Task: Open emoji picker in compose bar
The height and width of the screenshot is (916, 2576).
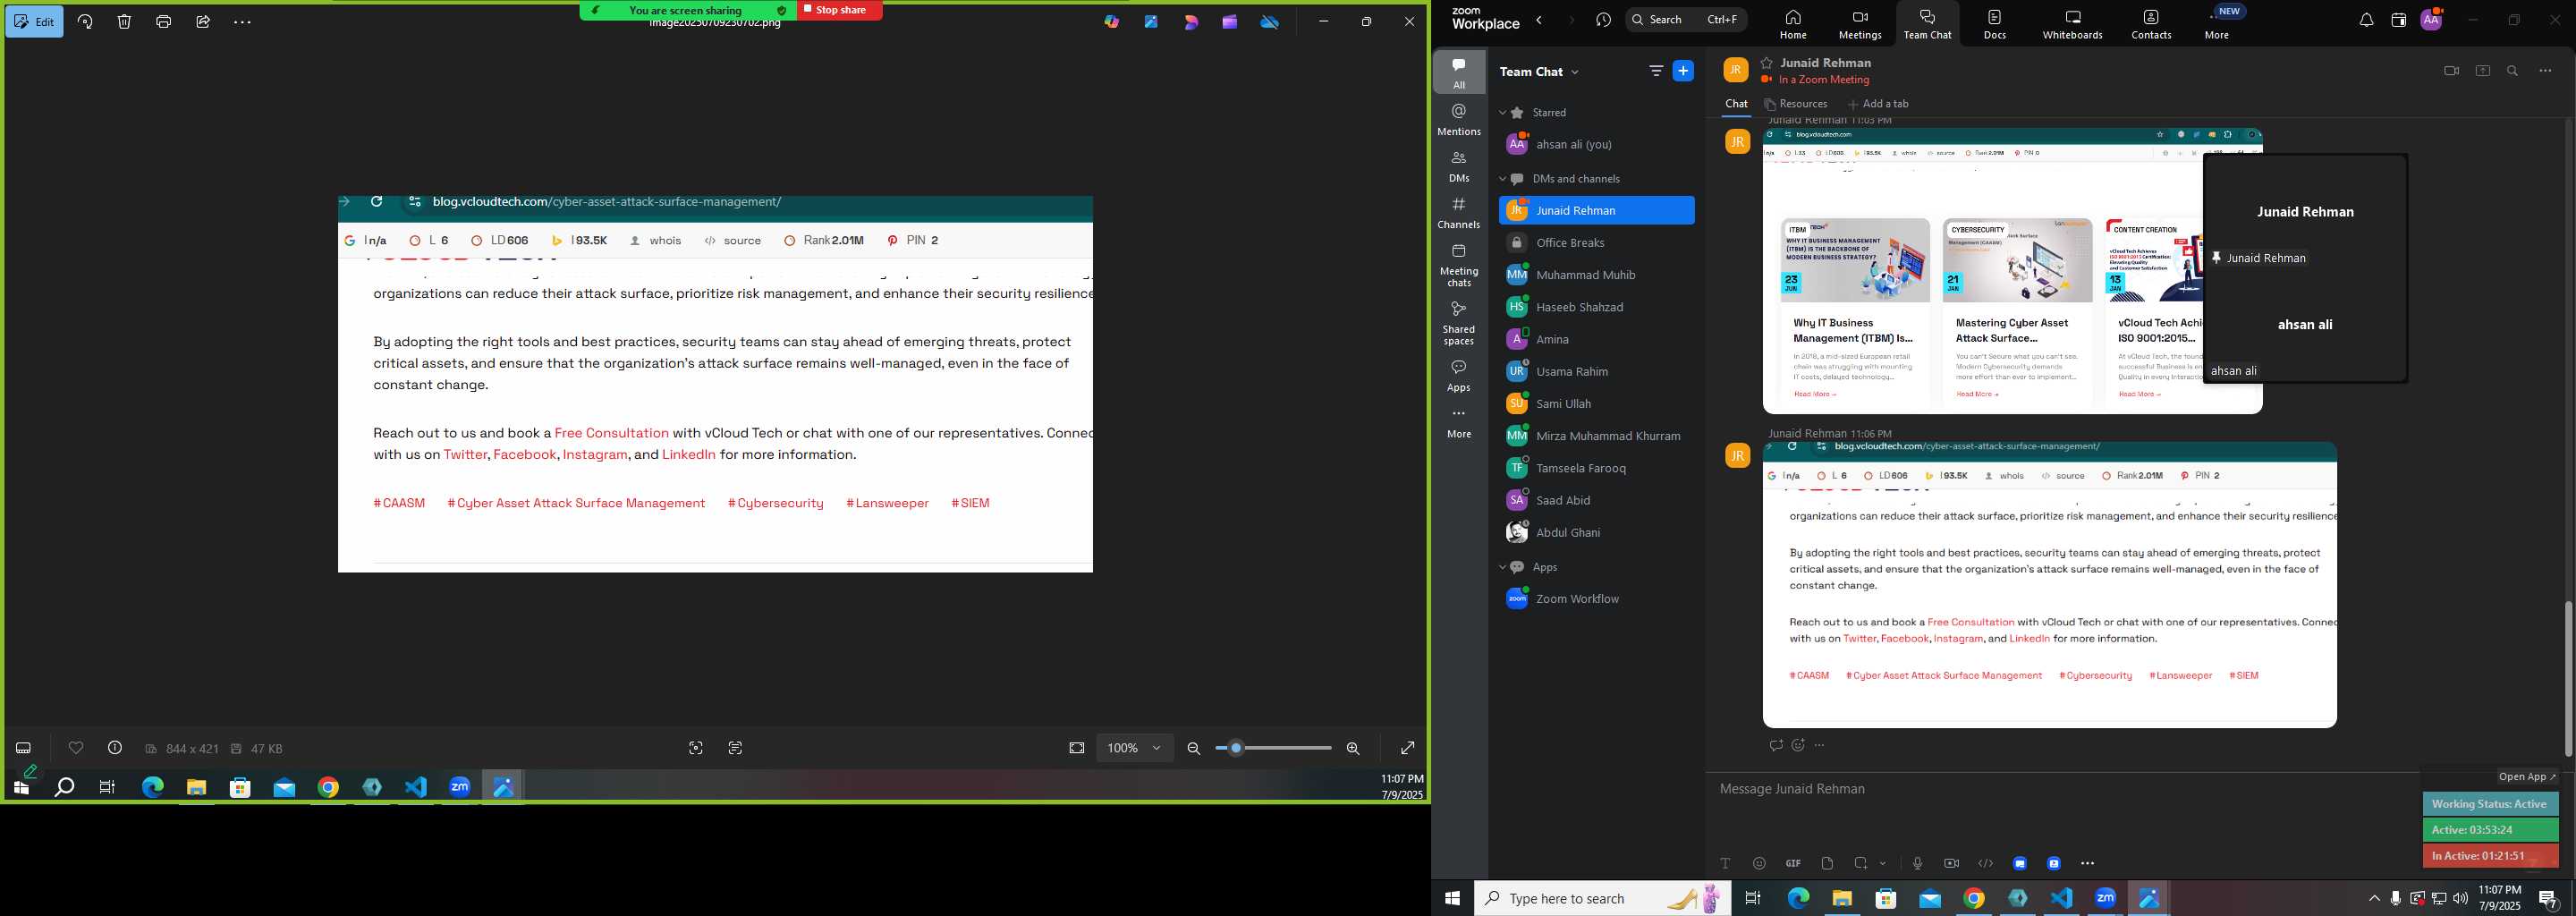Action: click(x=1759, y=863)
